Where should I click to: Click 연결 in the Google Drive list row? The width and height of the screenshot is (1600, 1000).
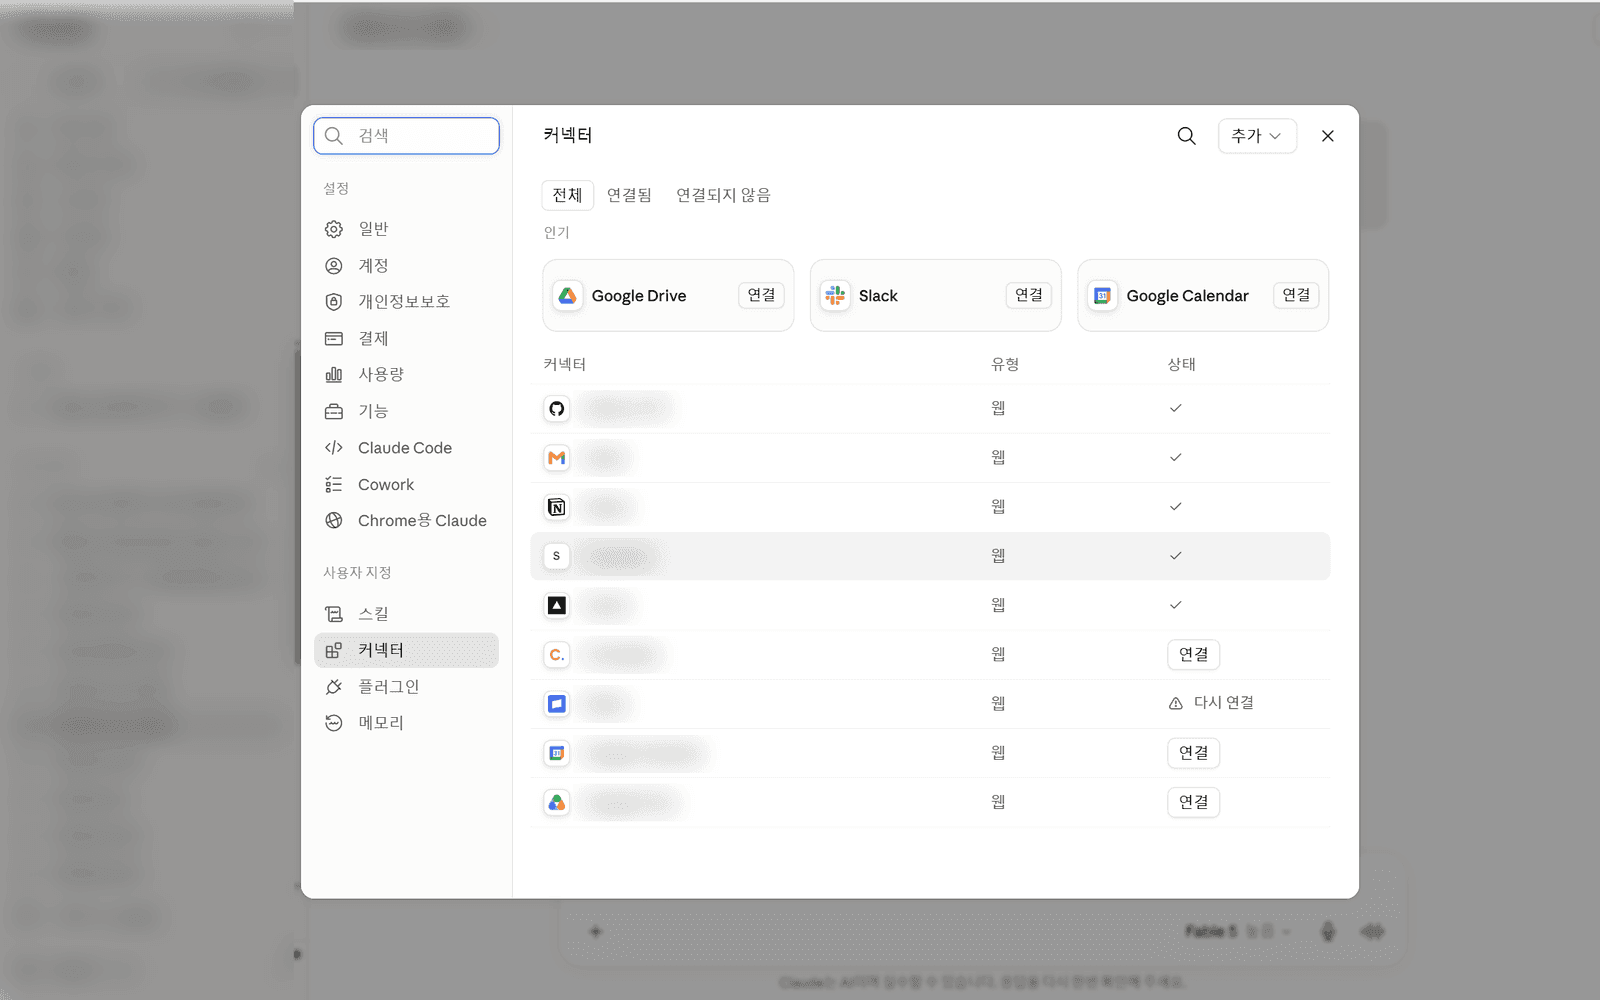point(1193,802)
